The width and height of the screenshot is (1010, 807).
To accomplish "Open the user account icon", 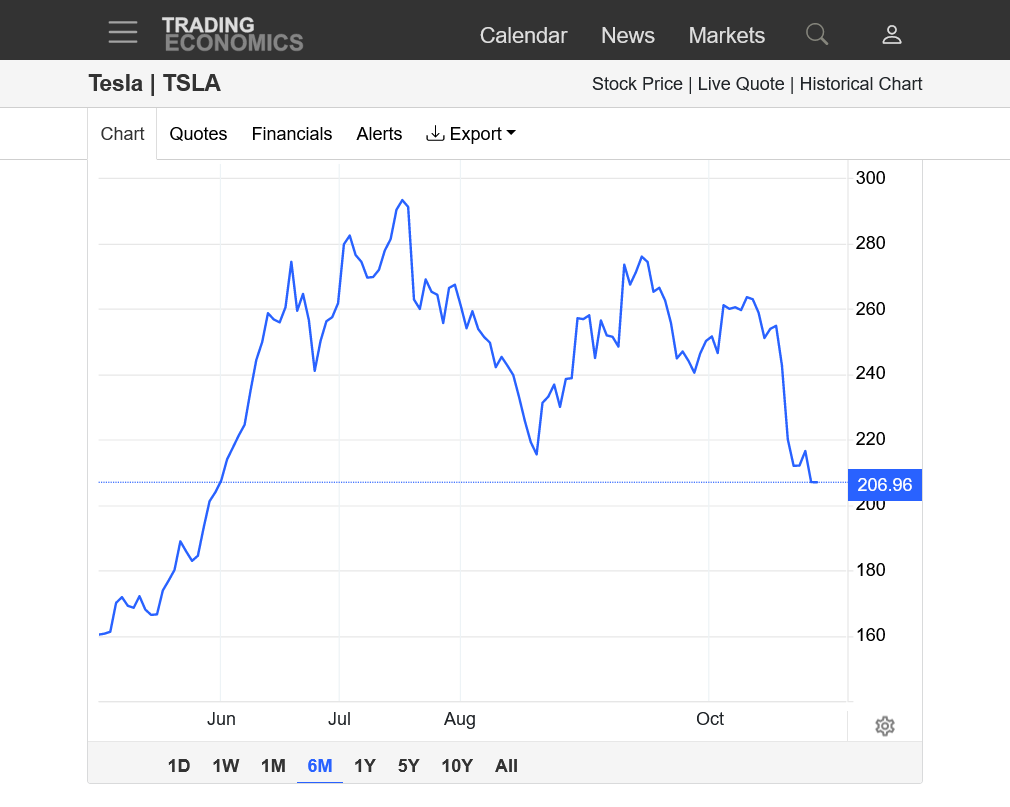I will [891, 34].
